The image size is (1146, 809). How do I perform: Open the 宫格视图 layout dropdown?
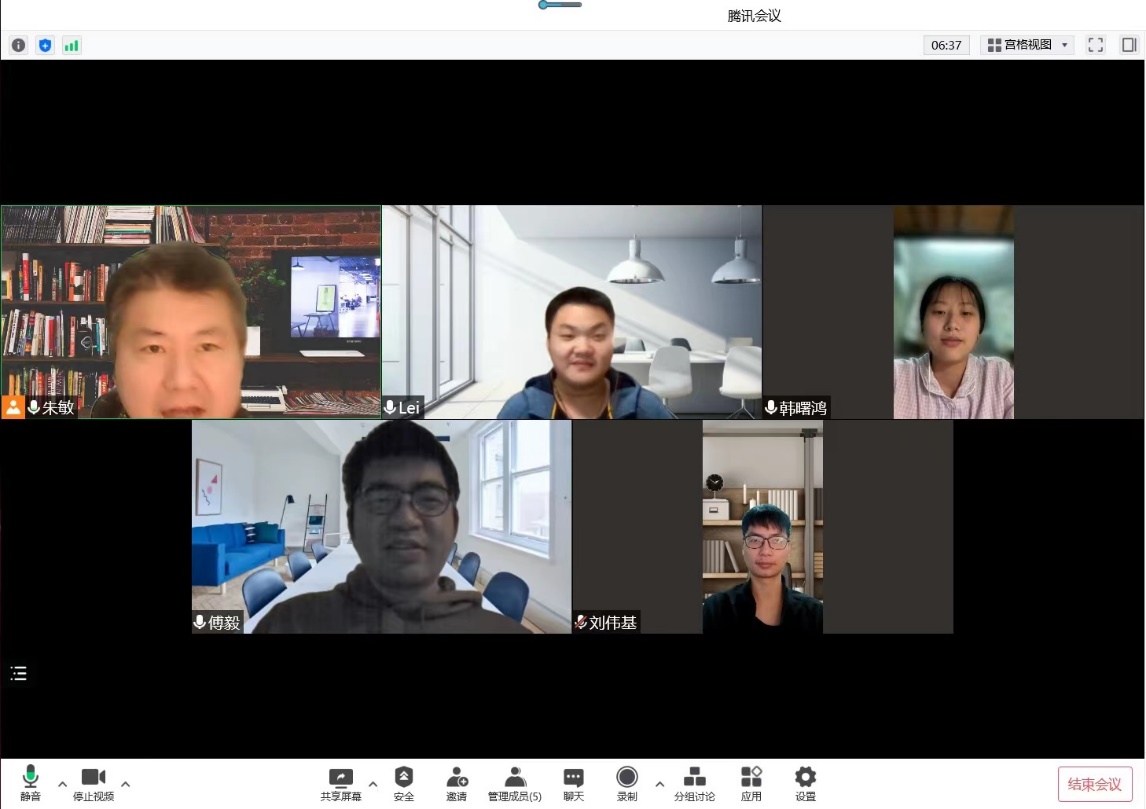[1028, 45]
